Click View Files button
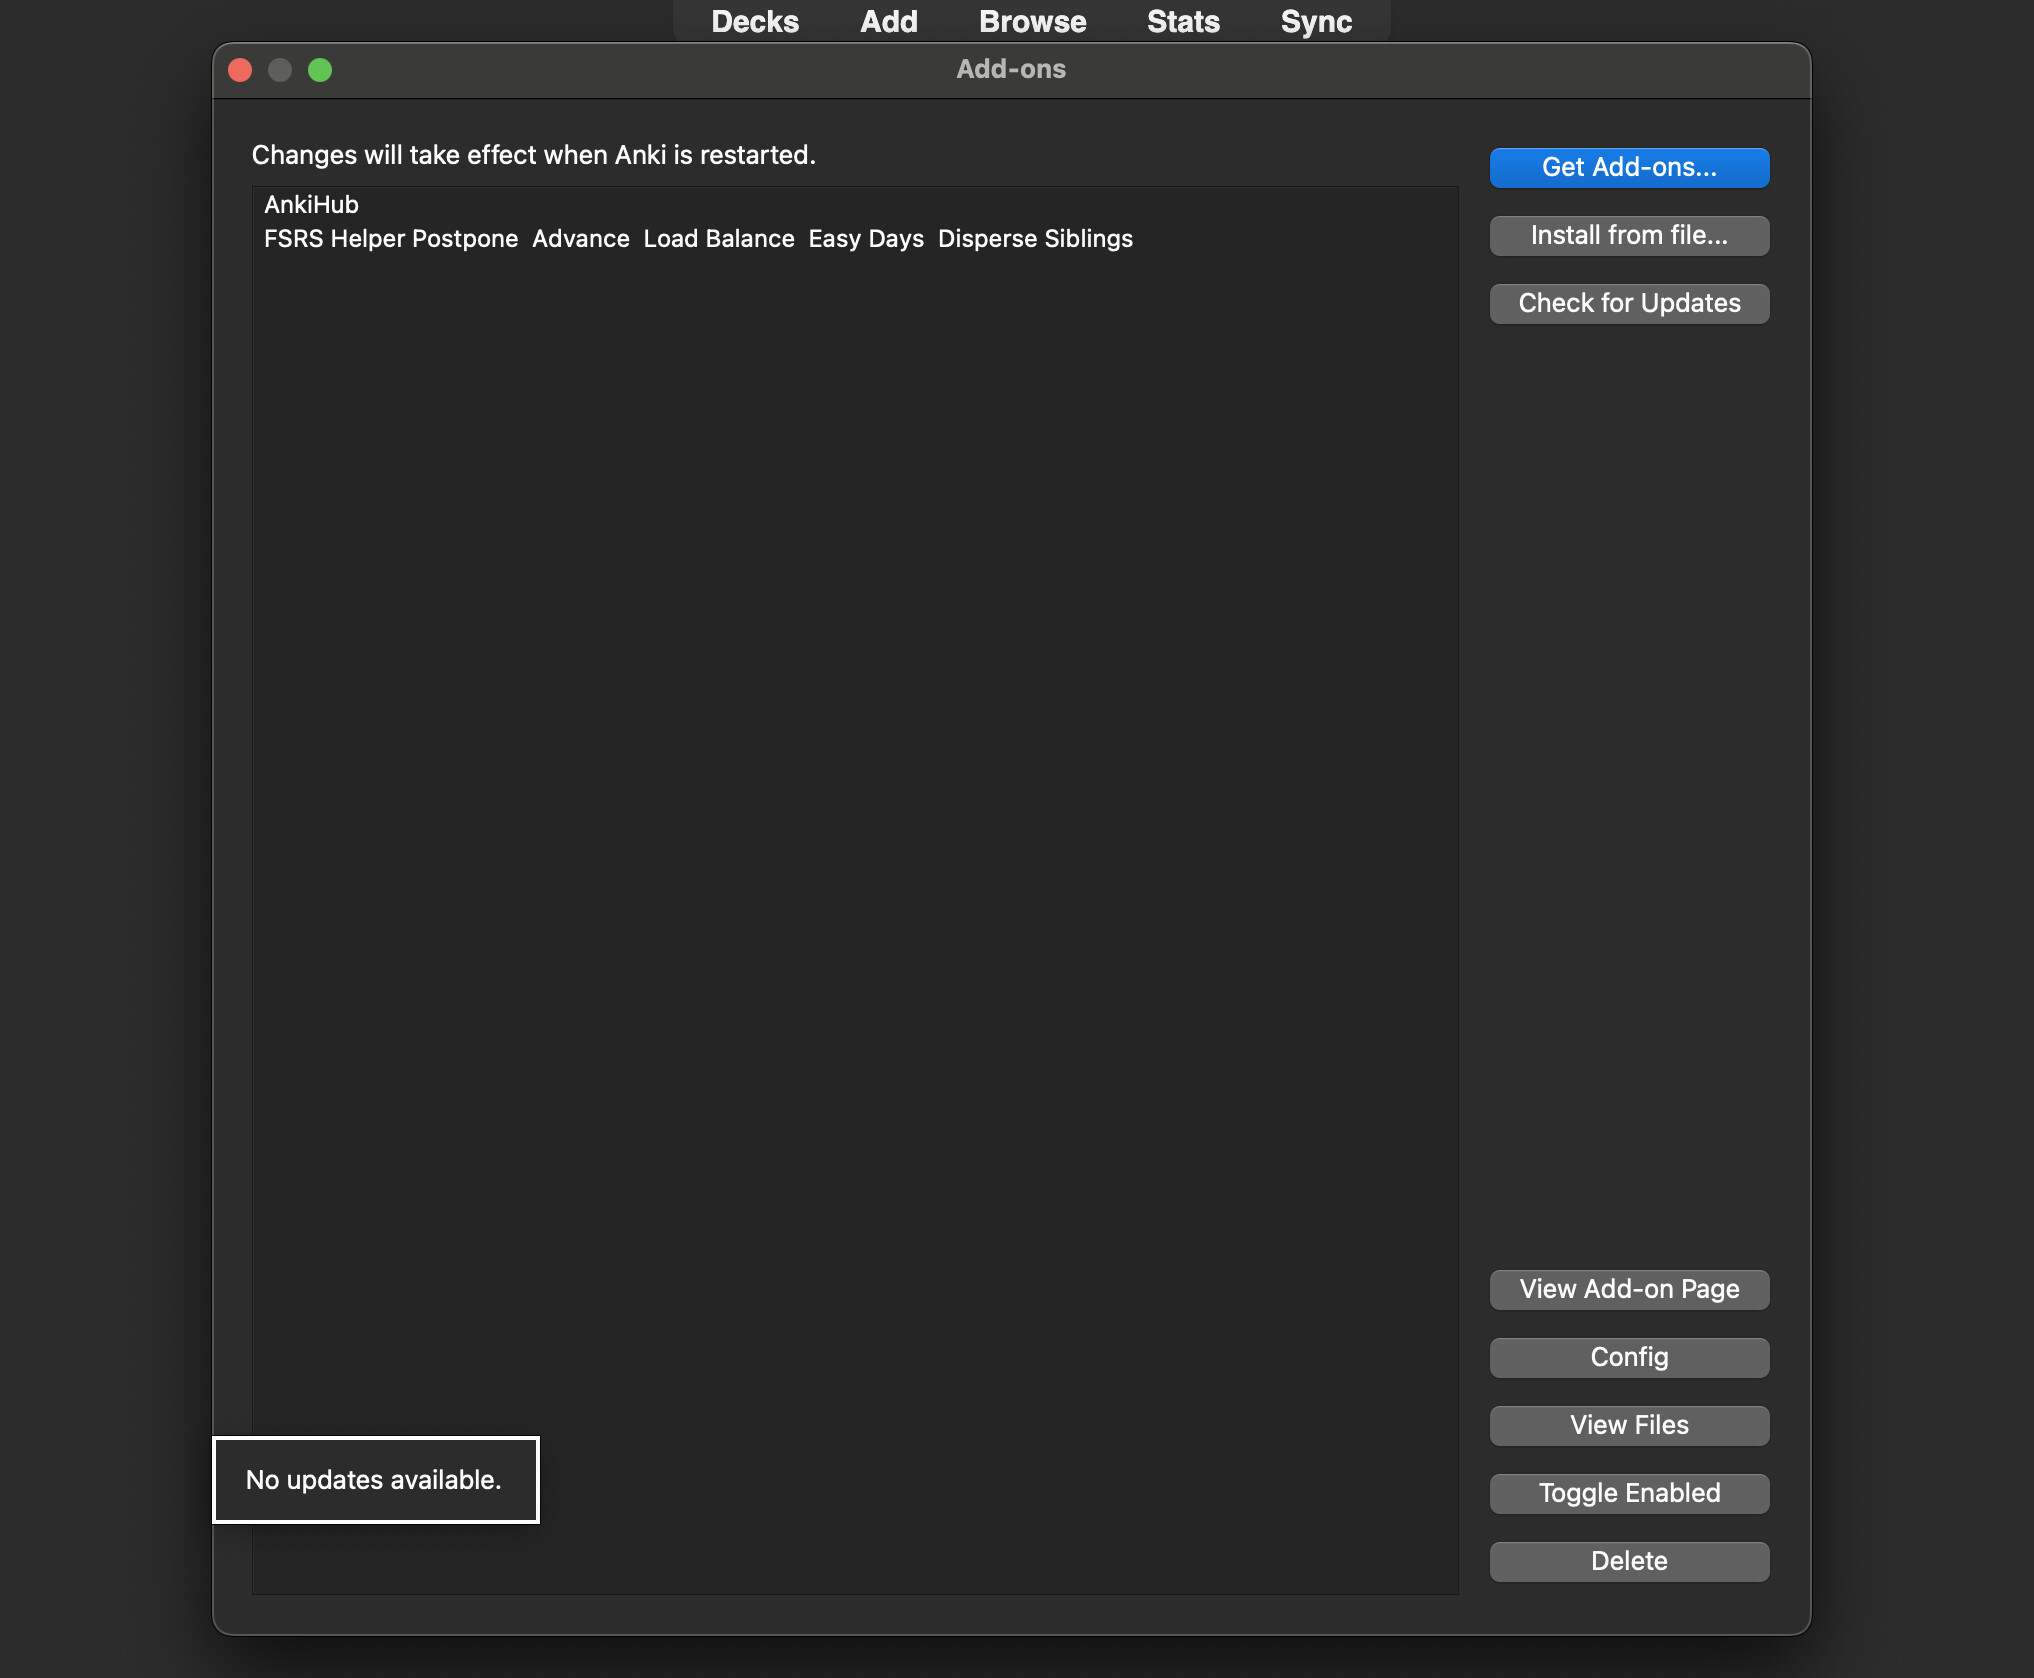The height and width of the screenshot is (1678, 2034). point(1629,1425)
